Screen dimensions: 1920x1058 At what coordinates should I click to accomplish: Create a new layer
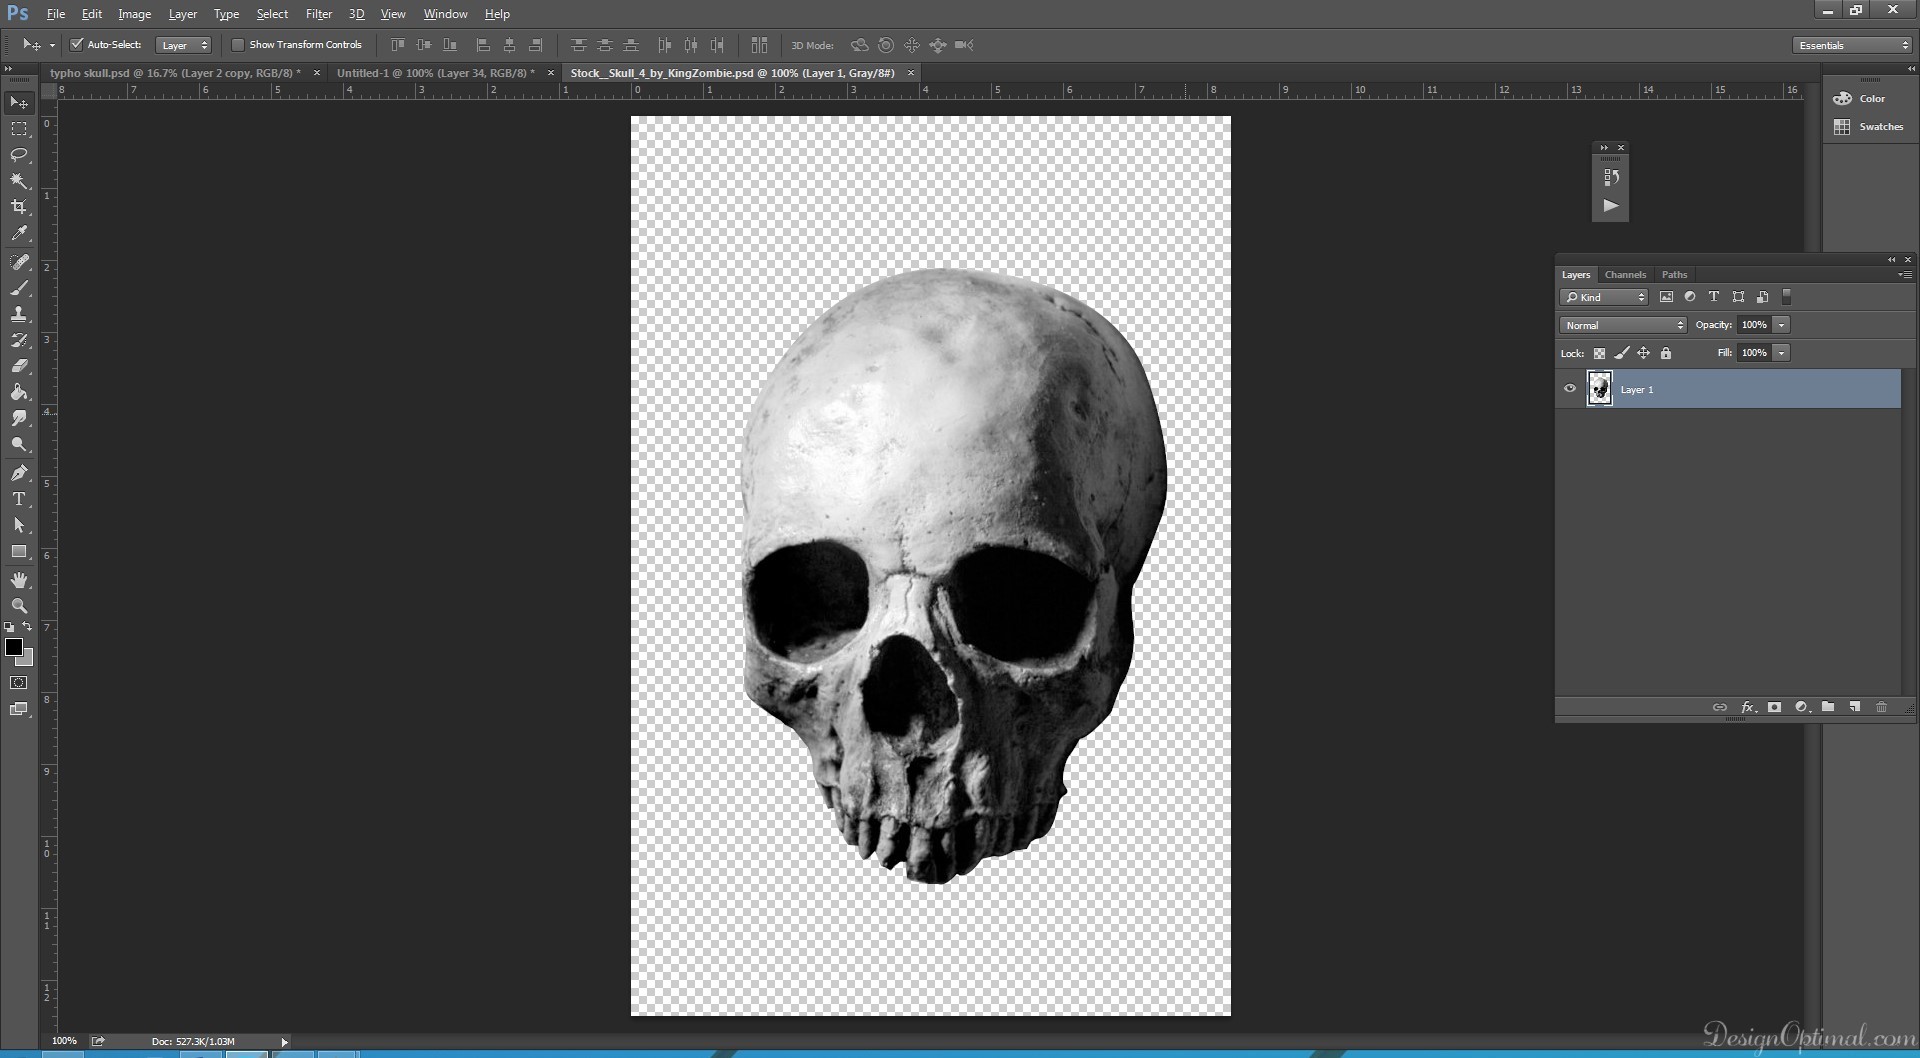(x=1855, y=707)
